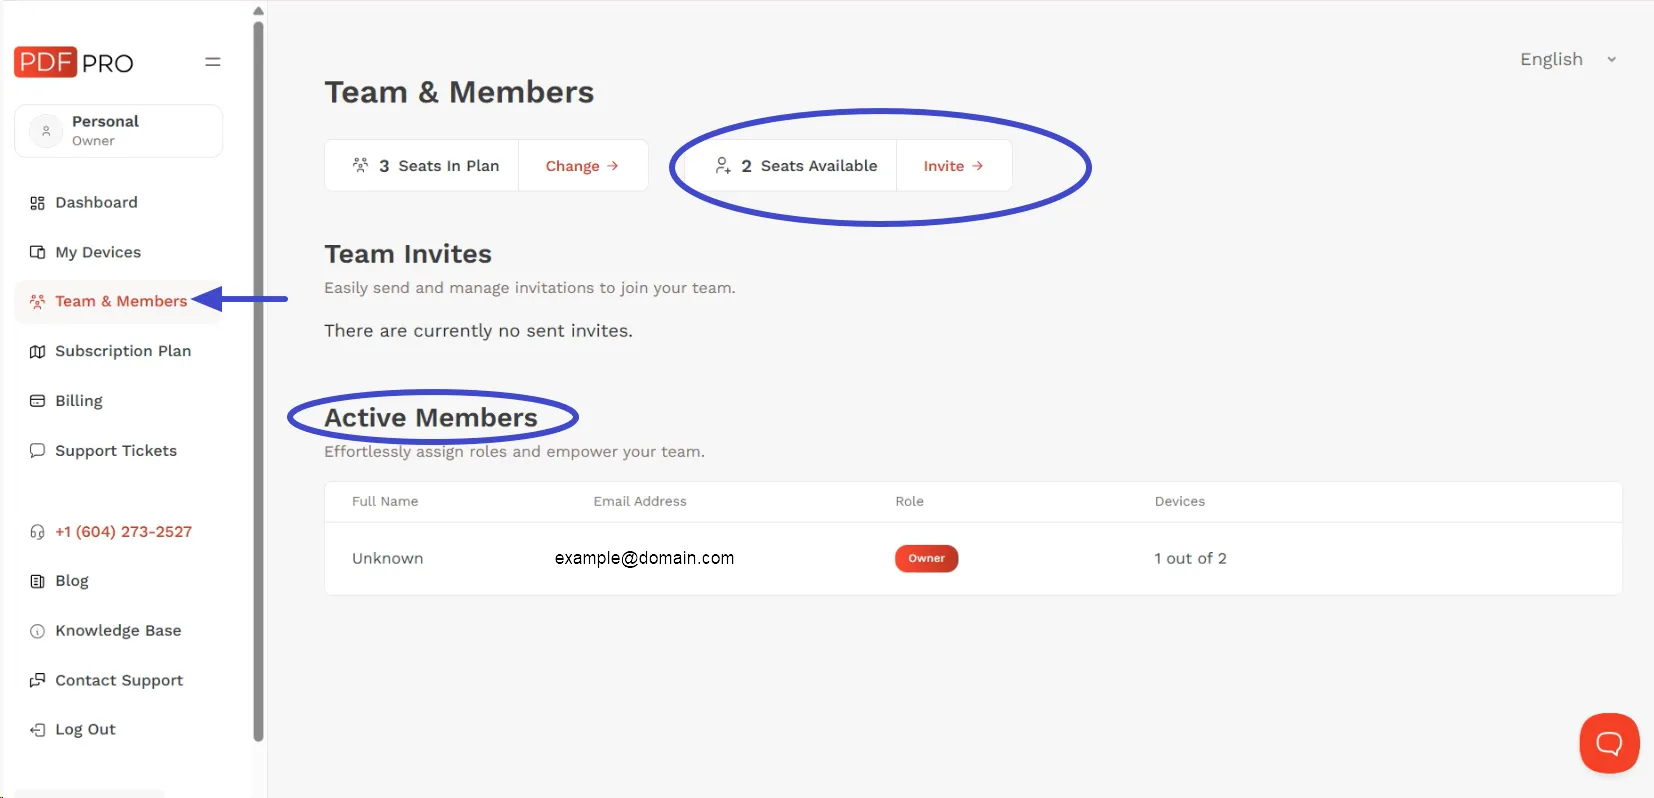Screen dimensions: 1654x798
Task: Open My Devices page
Action: (98, 252)
